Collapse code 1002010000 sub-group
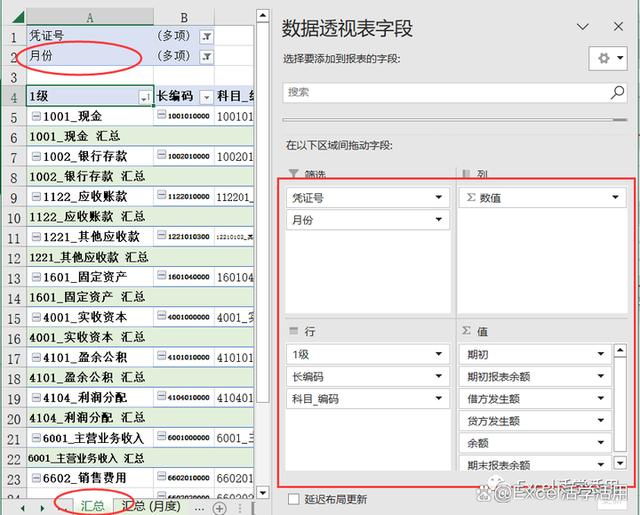The image size is (640, 515). (x=162, y=155)
